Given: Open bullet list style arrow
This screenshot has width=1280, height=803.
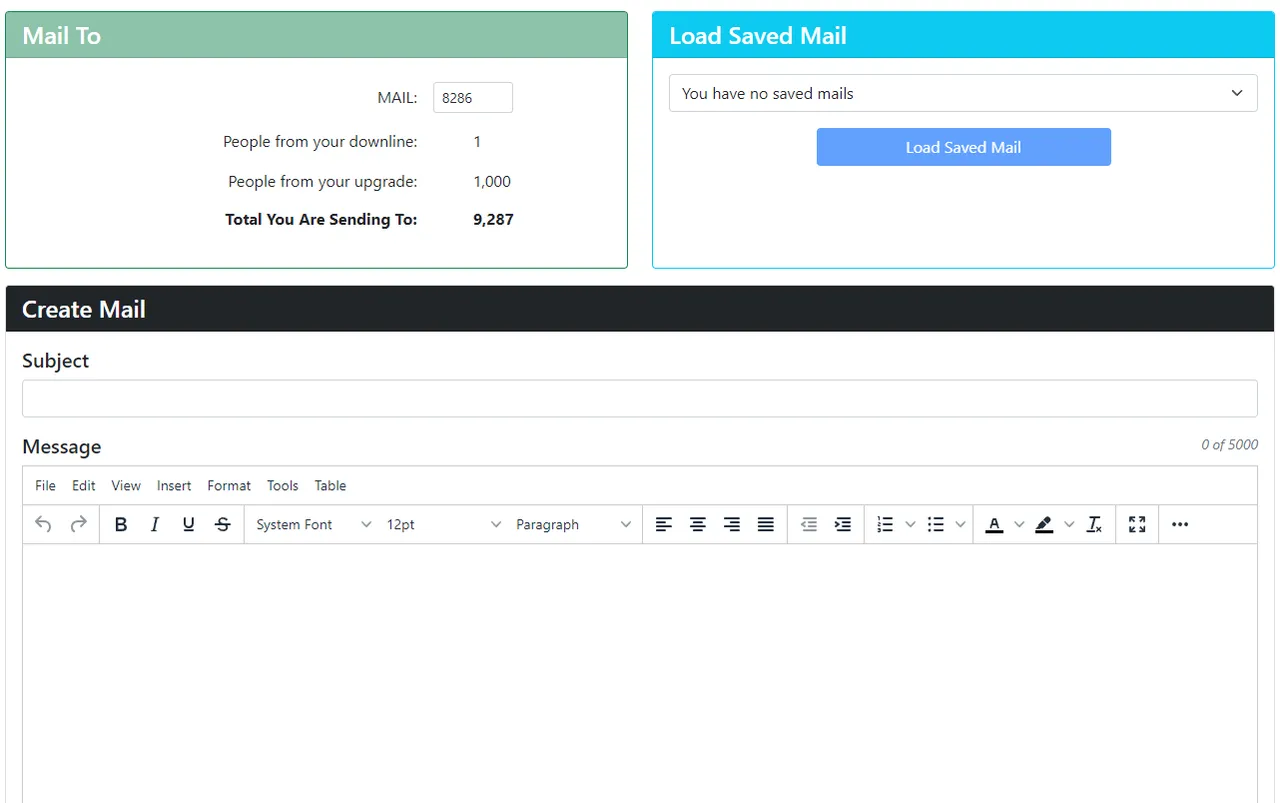Looking at the screenshot, I should (x=961, y=524).
